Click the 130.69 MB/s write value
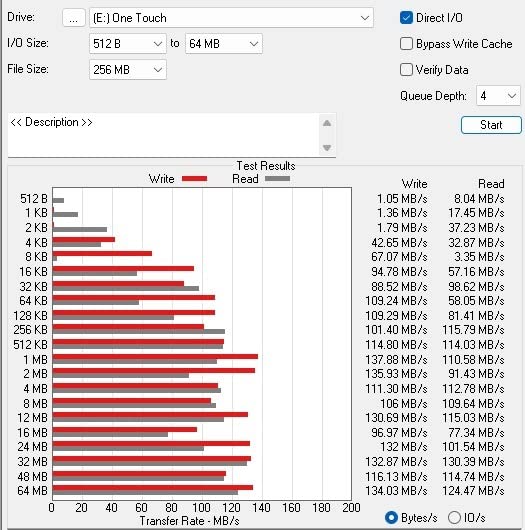Image resolution: width=525 pixels, height=530 pixels. coord(397,418)
